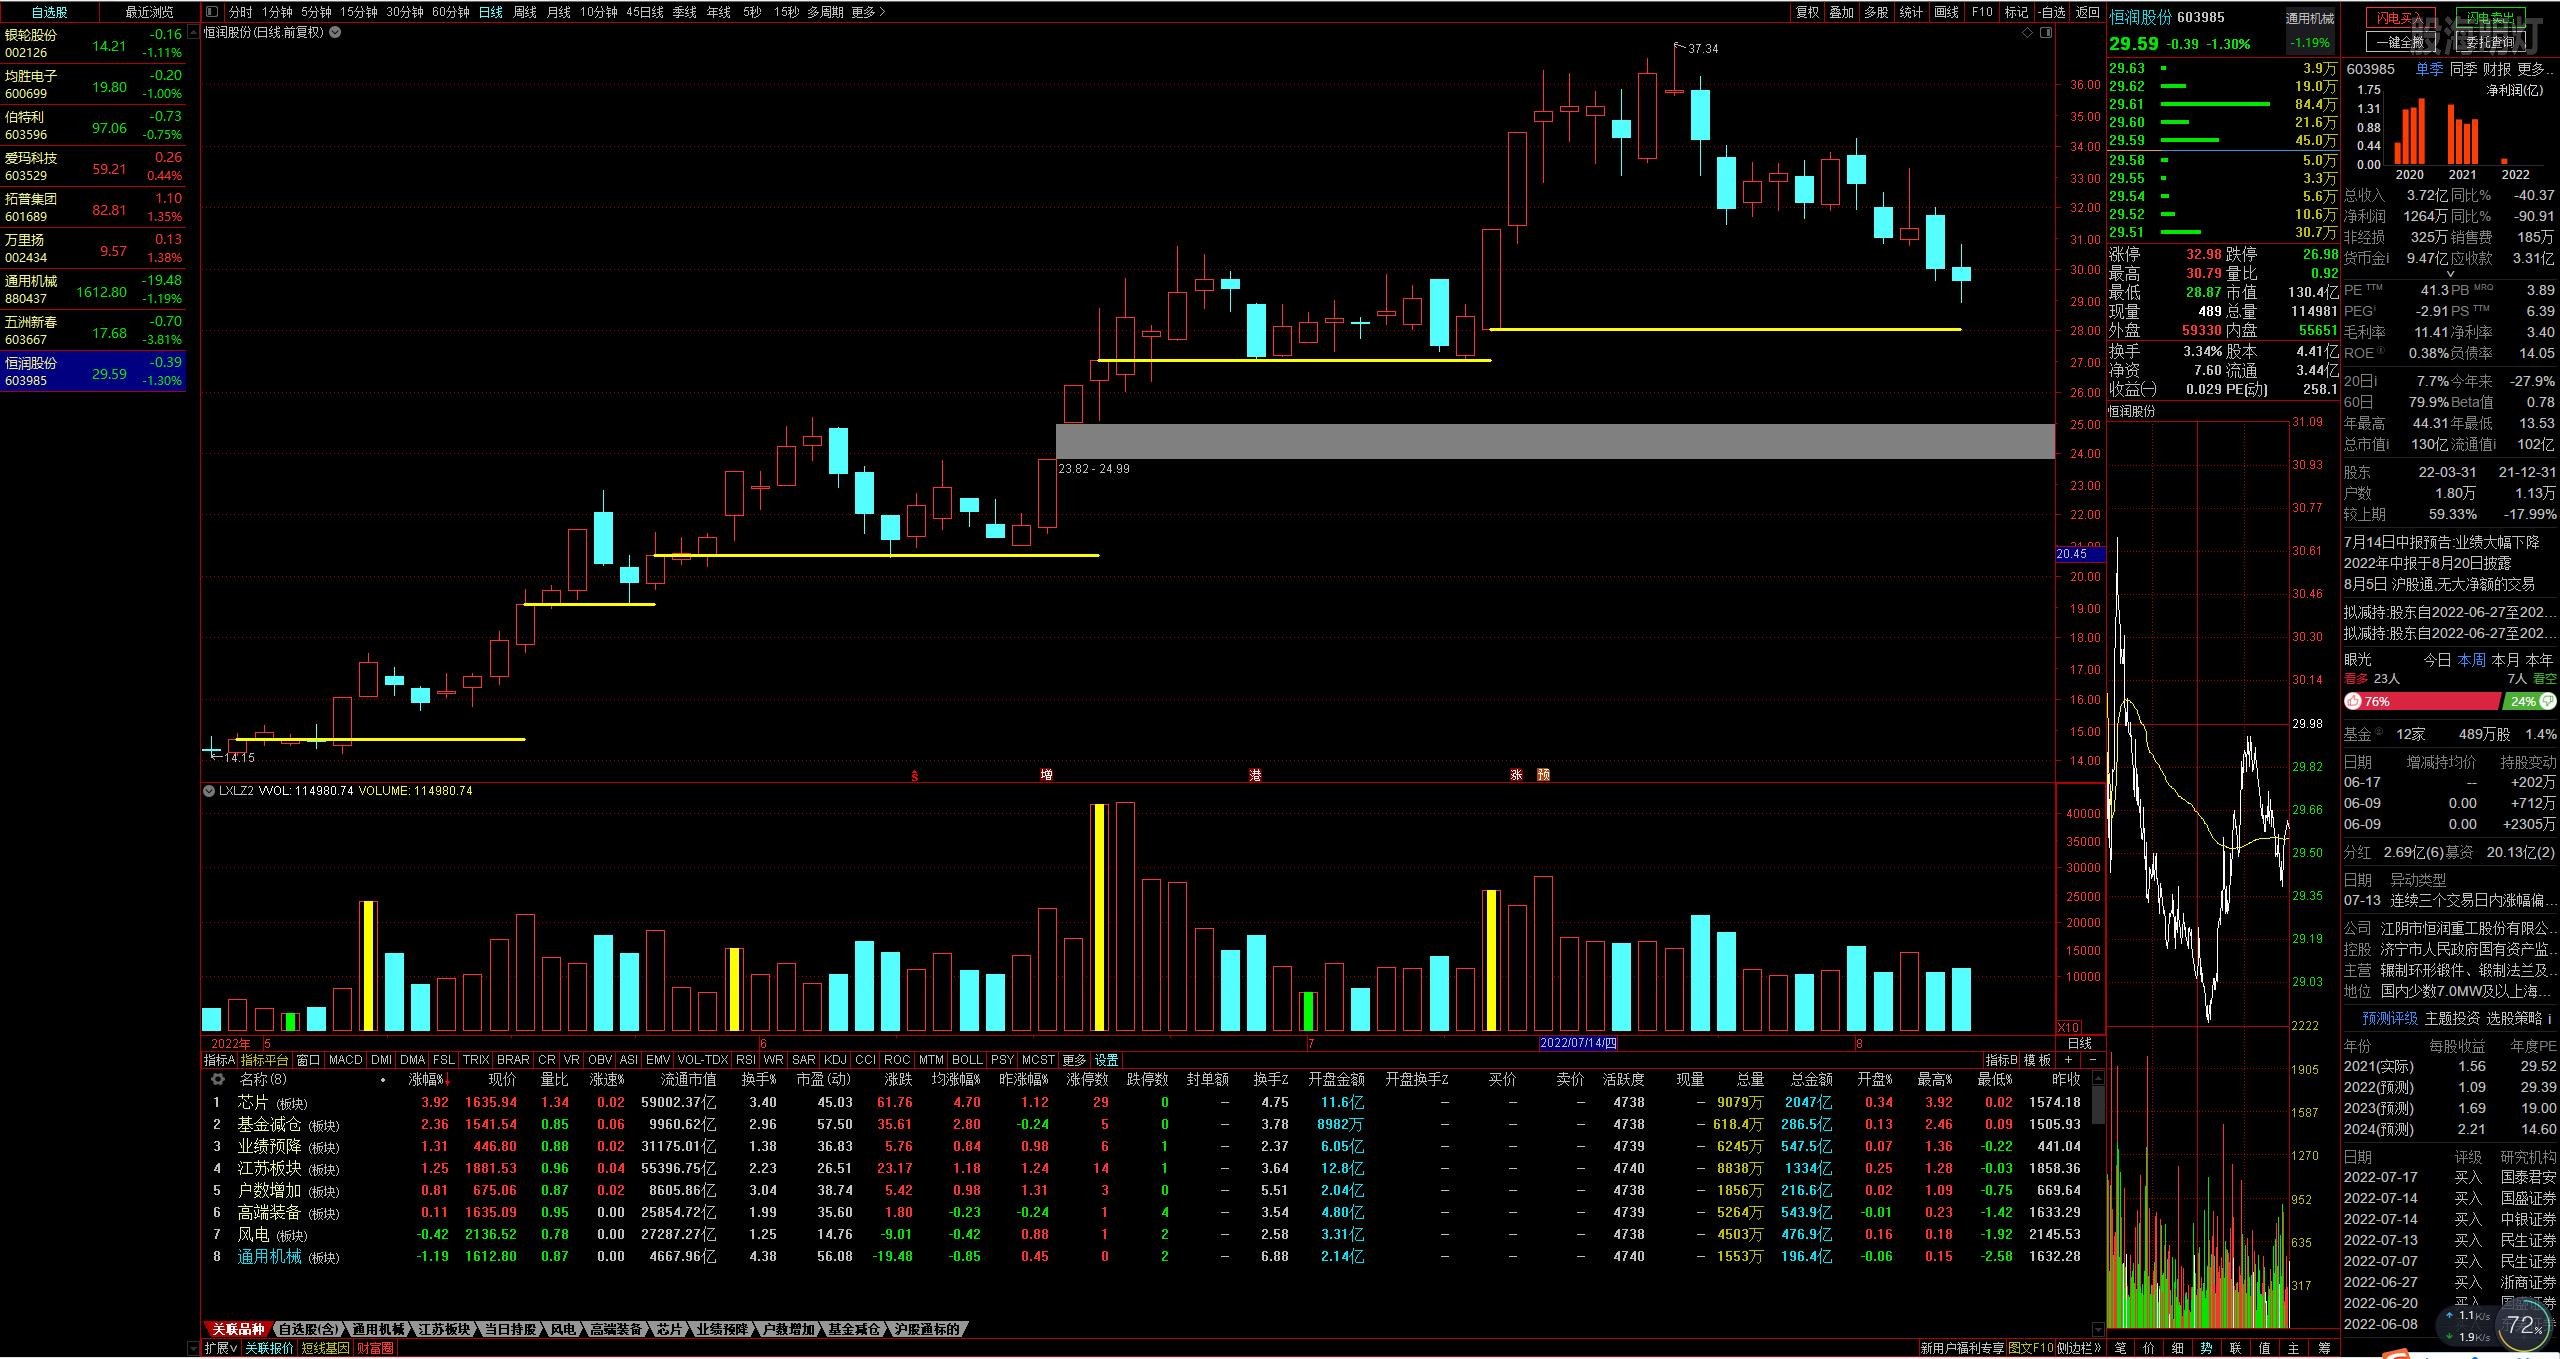
Task: Expand the 更多 periods chevron in the toolbar
Action: tap(868, 12)
